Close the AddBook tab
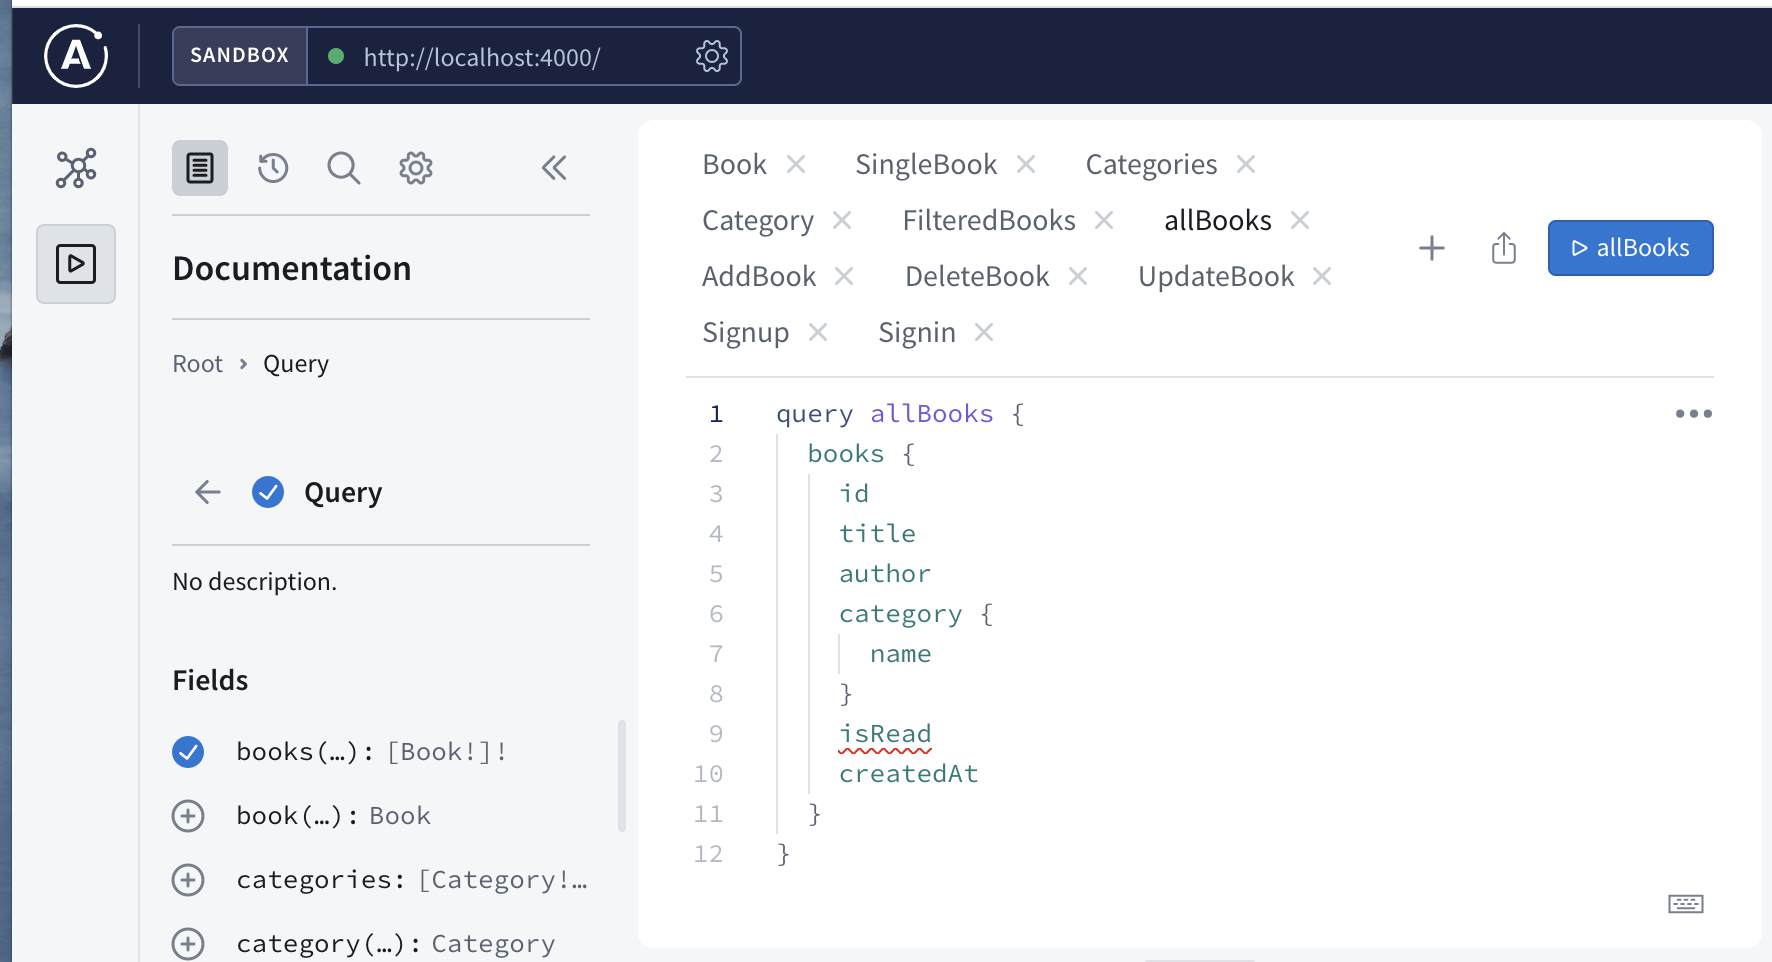The image size is (1772, 962). 845,276
